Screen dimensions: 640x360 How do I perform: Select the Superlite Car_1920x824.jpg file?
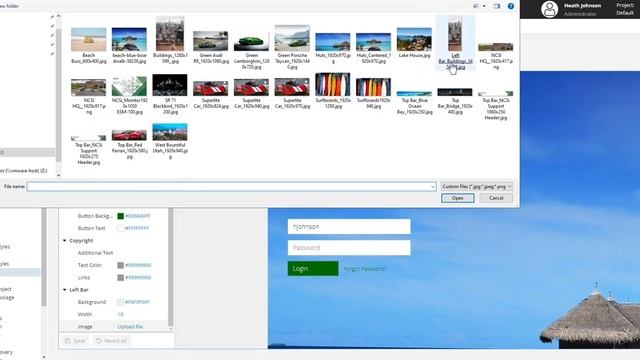coord(211,94)
